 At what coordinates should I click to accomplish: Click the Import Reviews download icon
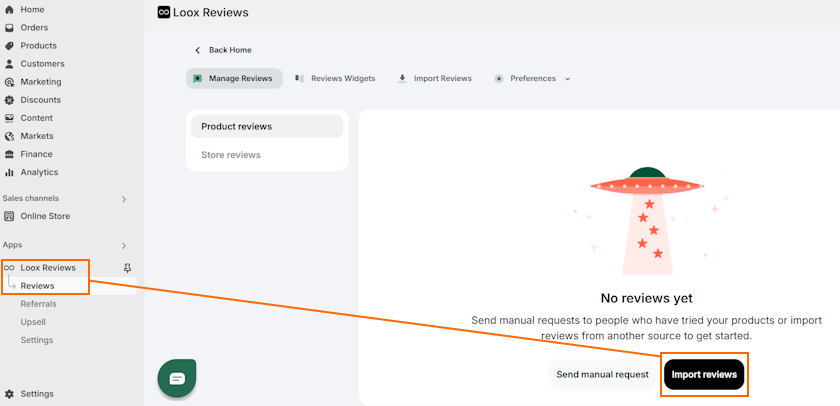(x=402, y=79)
